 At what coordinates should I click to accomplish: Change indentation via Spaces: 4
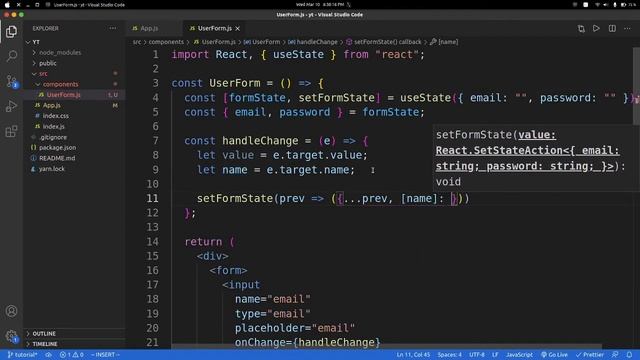pos(449,355)
